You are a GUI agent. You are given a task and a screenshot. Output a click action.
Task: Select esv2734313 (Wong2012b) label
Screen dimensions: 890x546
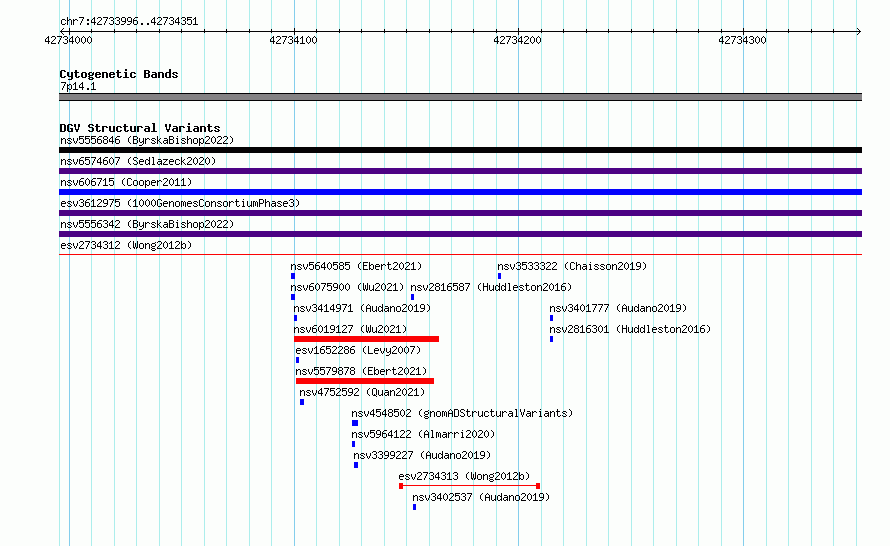click(464, 476)
